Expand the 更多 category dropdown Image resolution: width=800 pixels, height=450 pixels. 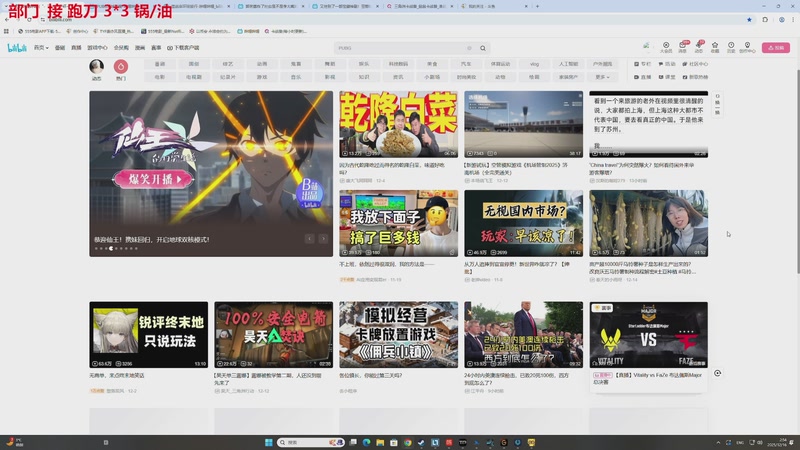(601, 76)
